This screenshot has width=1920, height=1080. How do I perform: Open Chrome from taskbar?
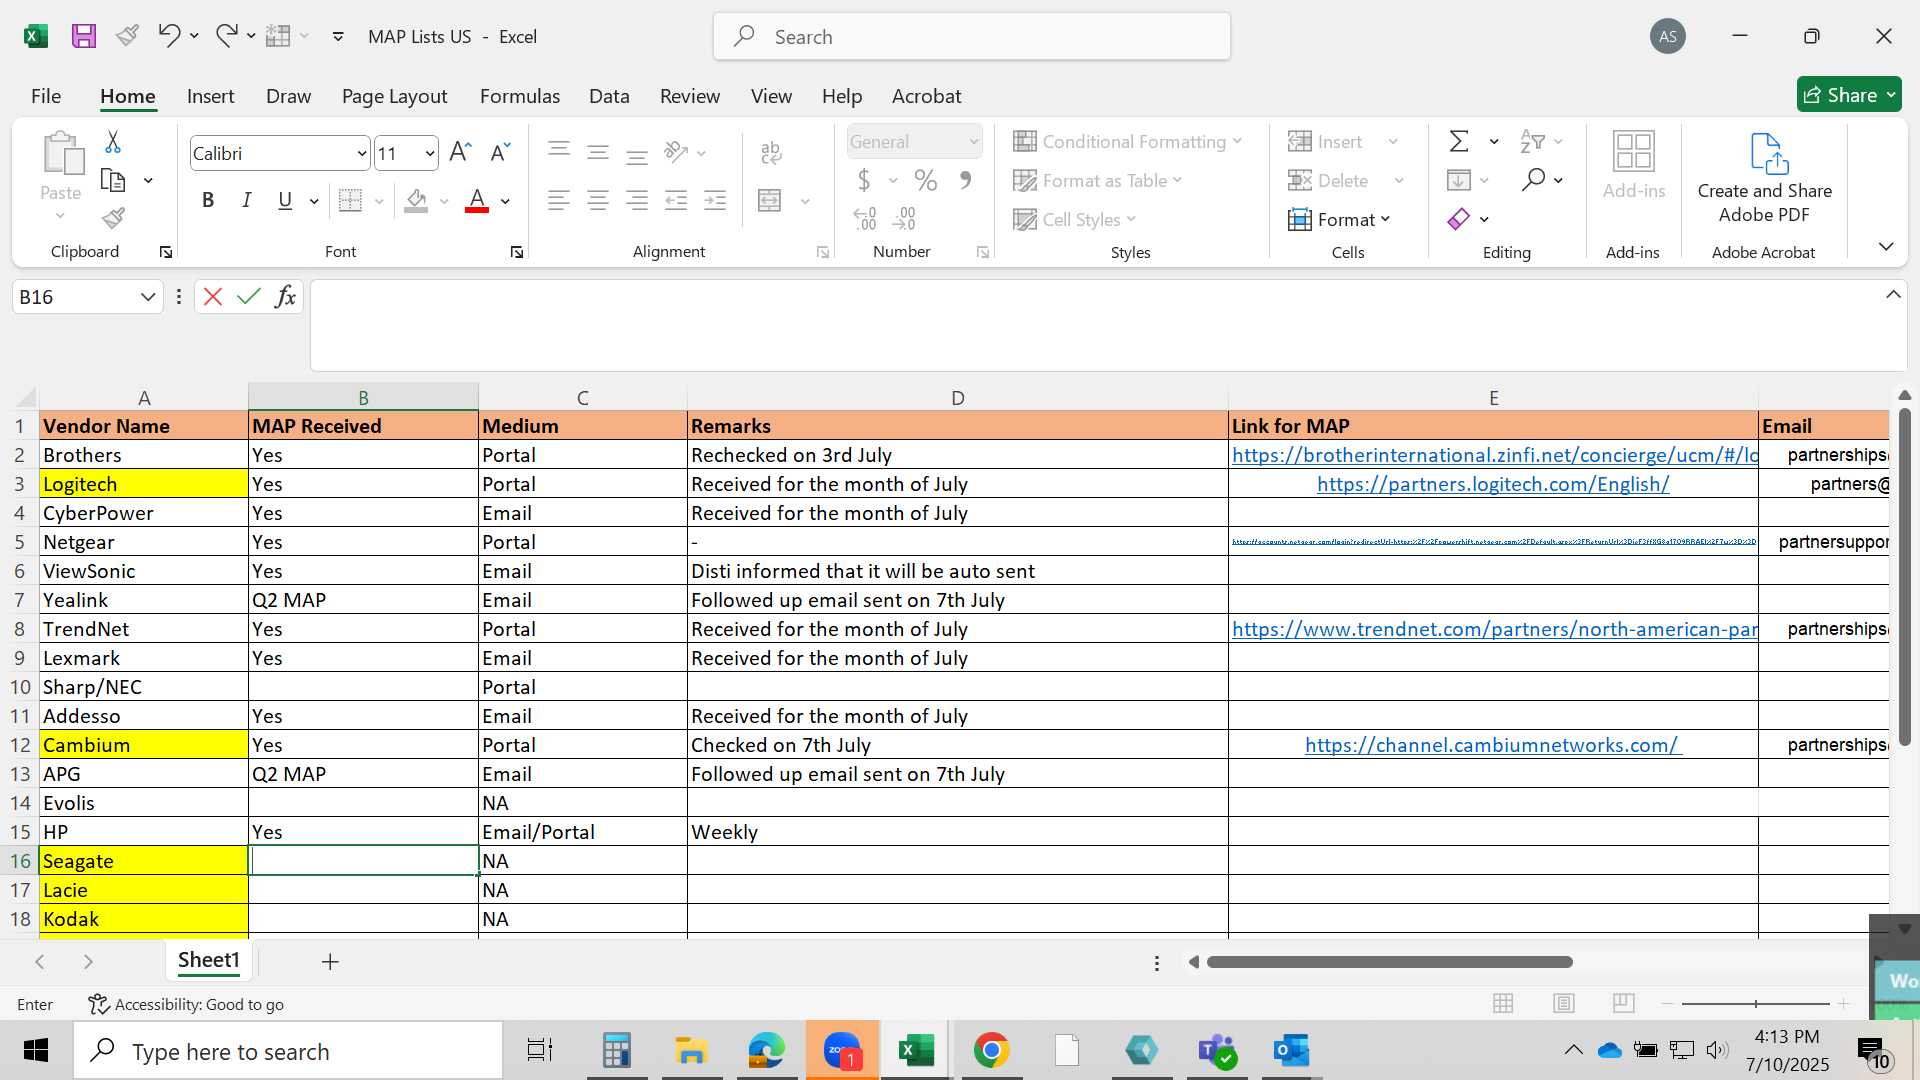tap(991, 1051)
